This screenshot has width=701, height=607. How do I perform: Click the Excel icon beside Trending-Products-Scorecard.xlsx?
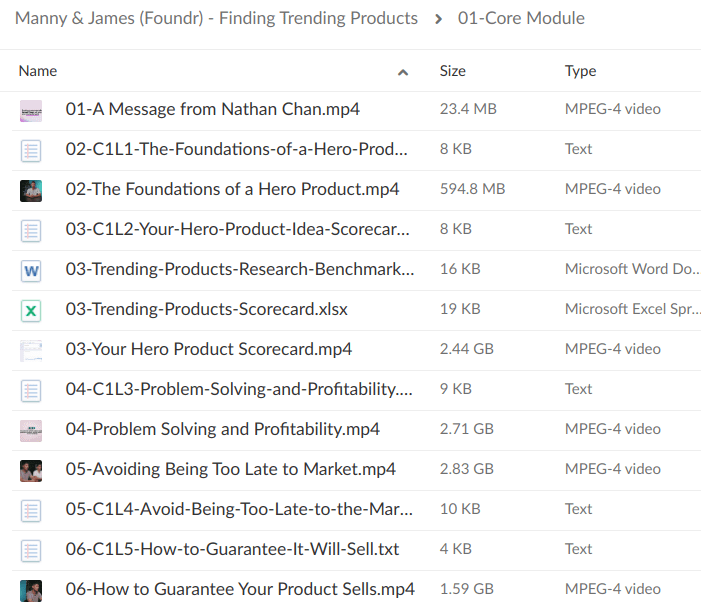[x=31, y=310]
